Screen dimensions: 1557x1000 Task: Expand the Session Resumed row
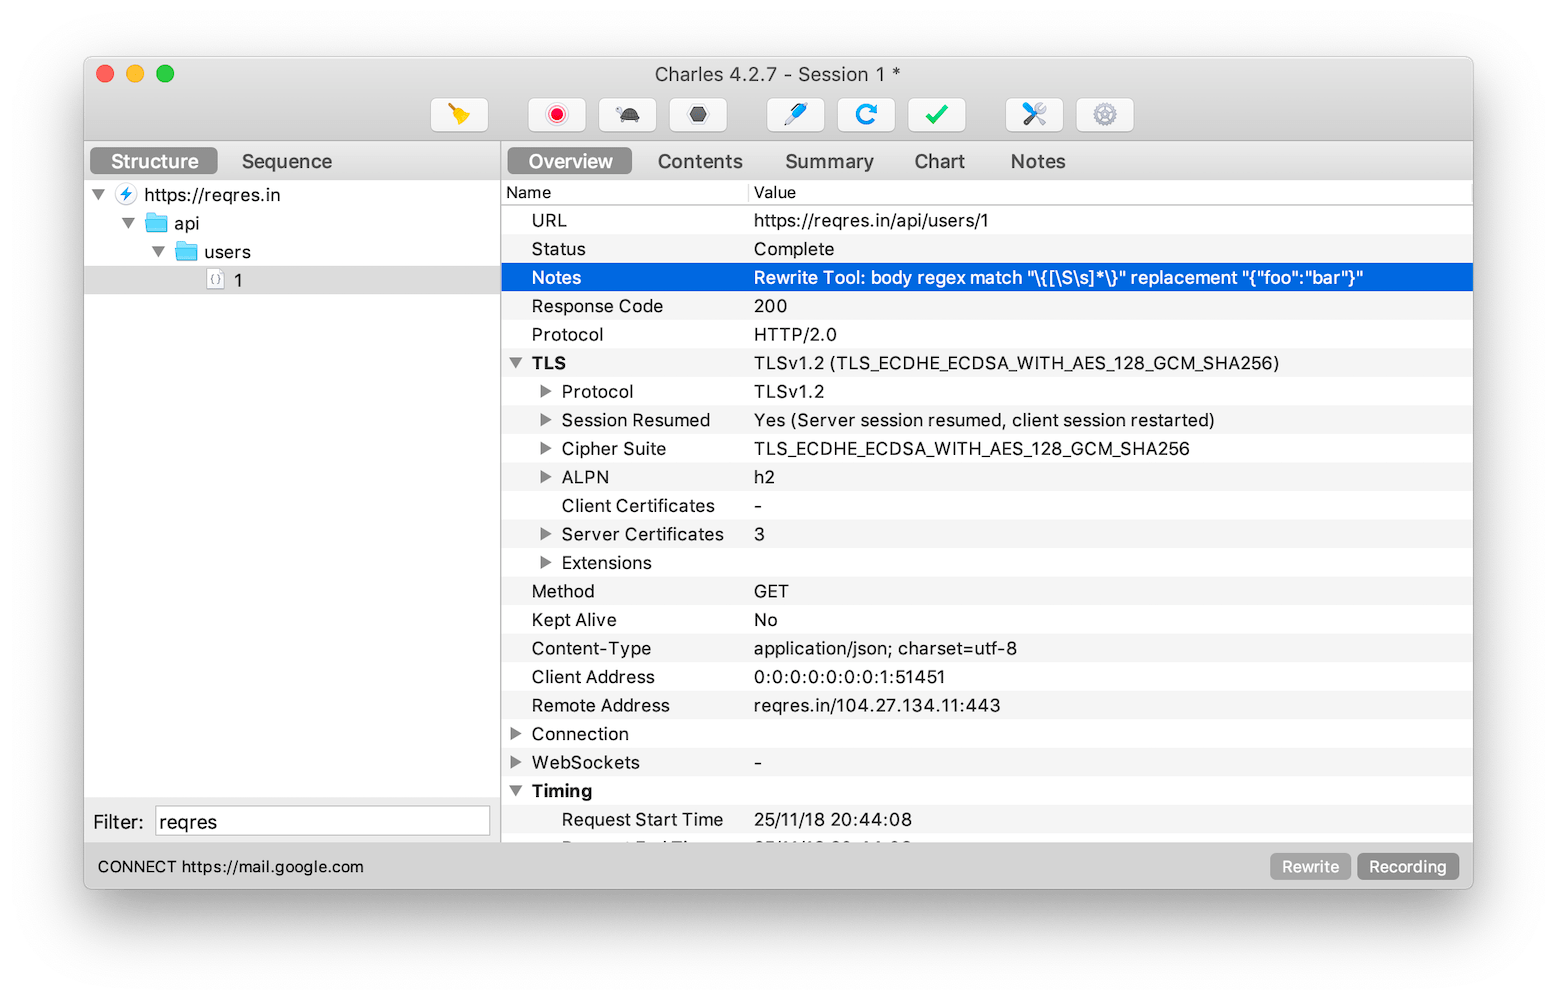546,420
